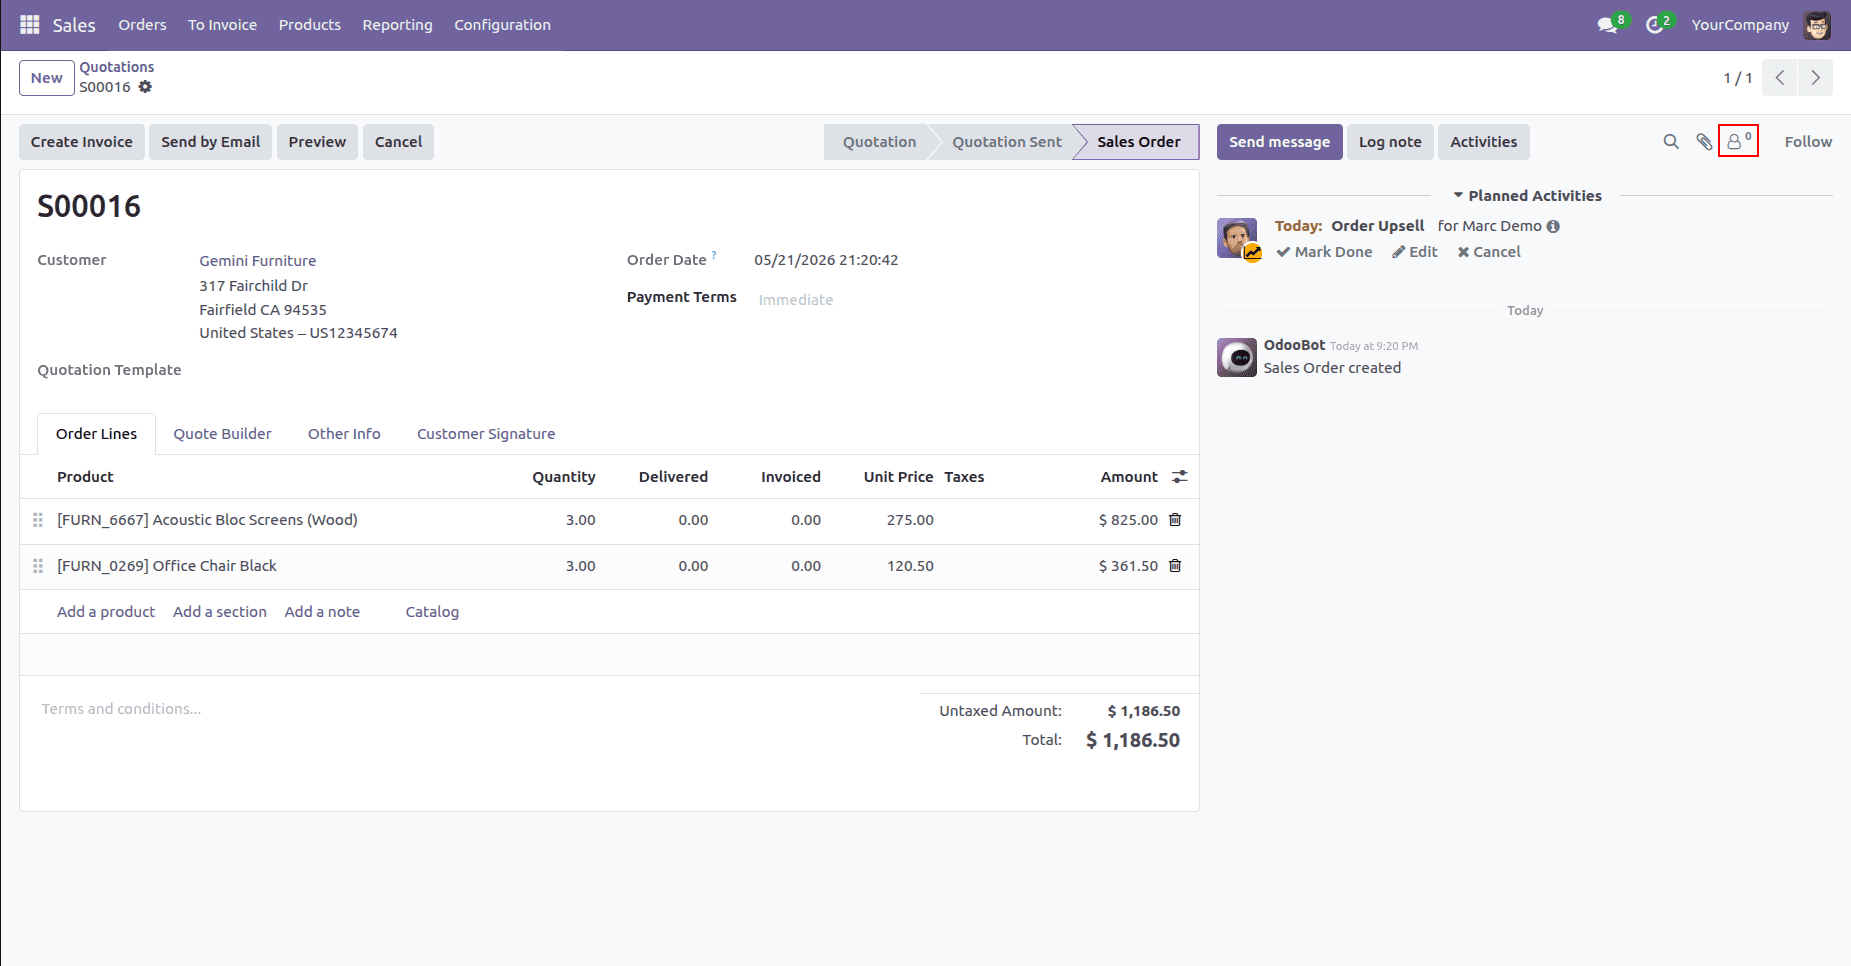Open the product Catalog
Viewport: 1851px width, 966px height.
click(x=432, y=612)
